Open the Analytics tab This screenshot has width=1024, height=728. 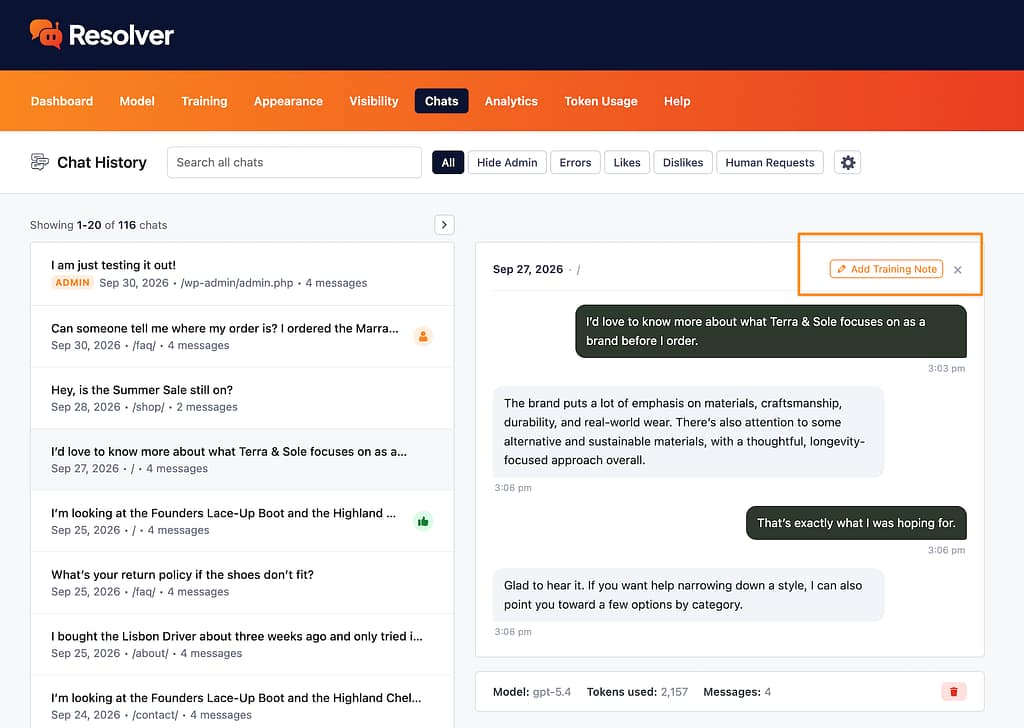pos(511,101)
